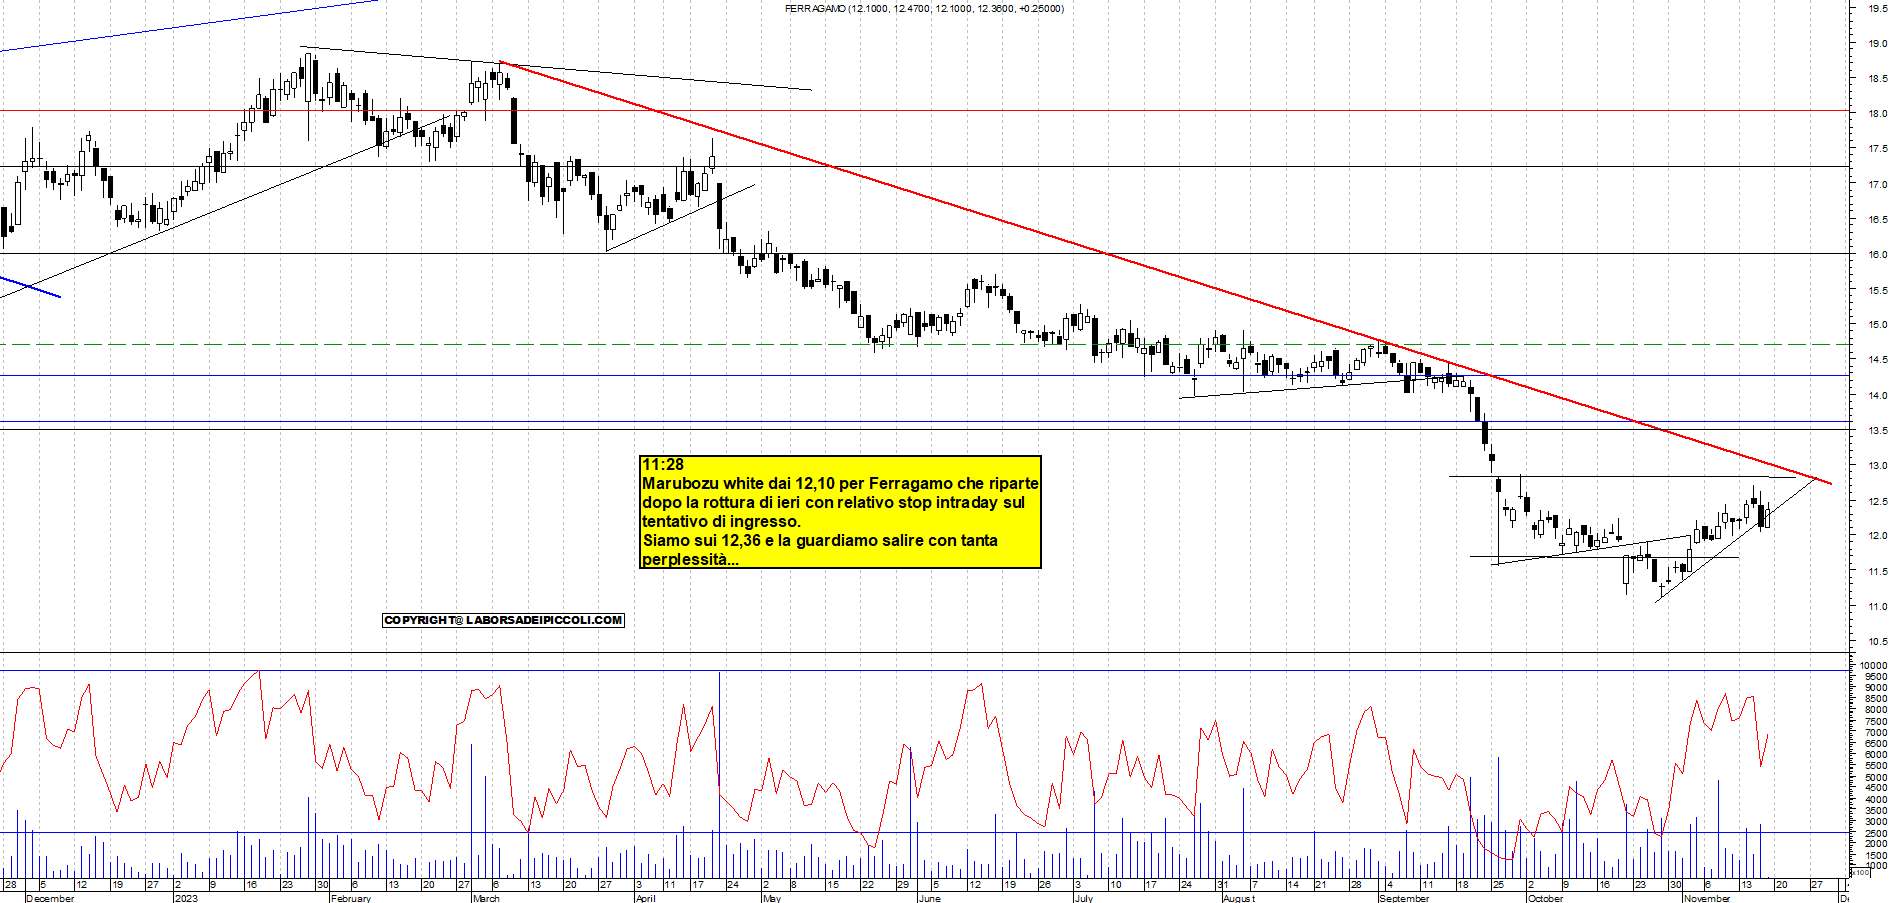Click the November month label

pyautogui.click(x=1707, y=898)
